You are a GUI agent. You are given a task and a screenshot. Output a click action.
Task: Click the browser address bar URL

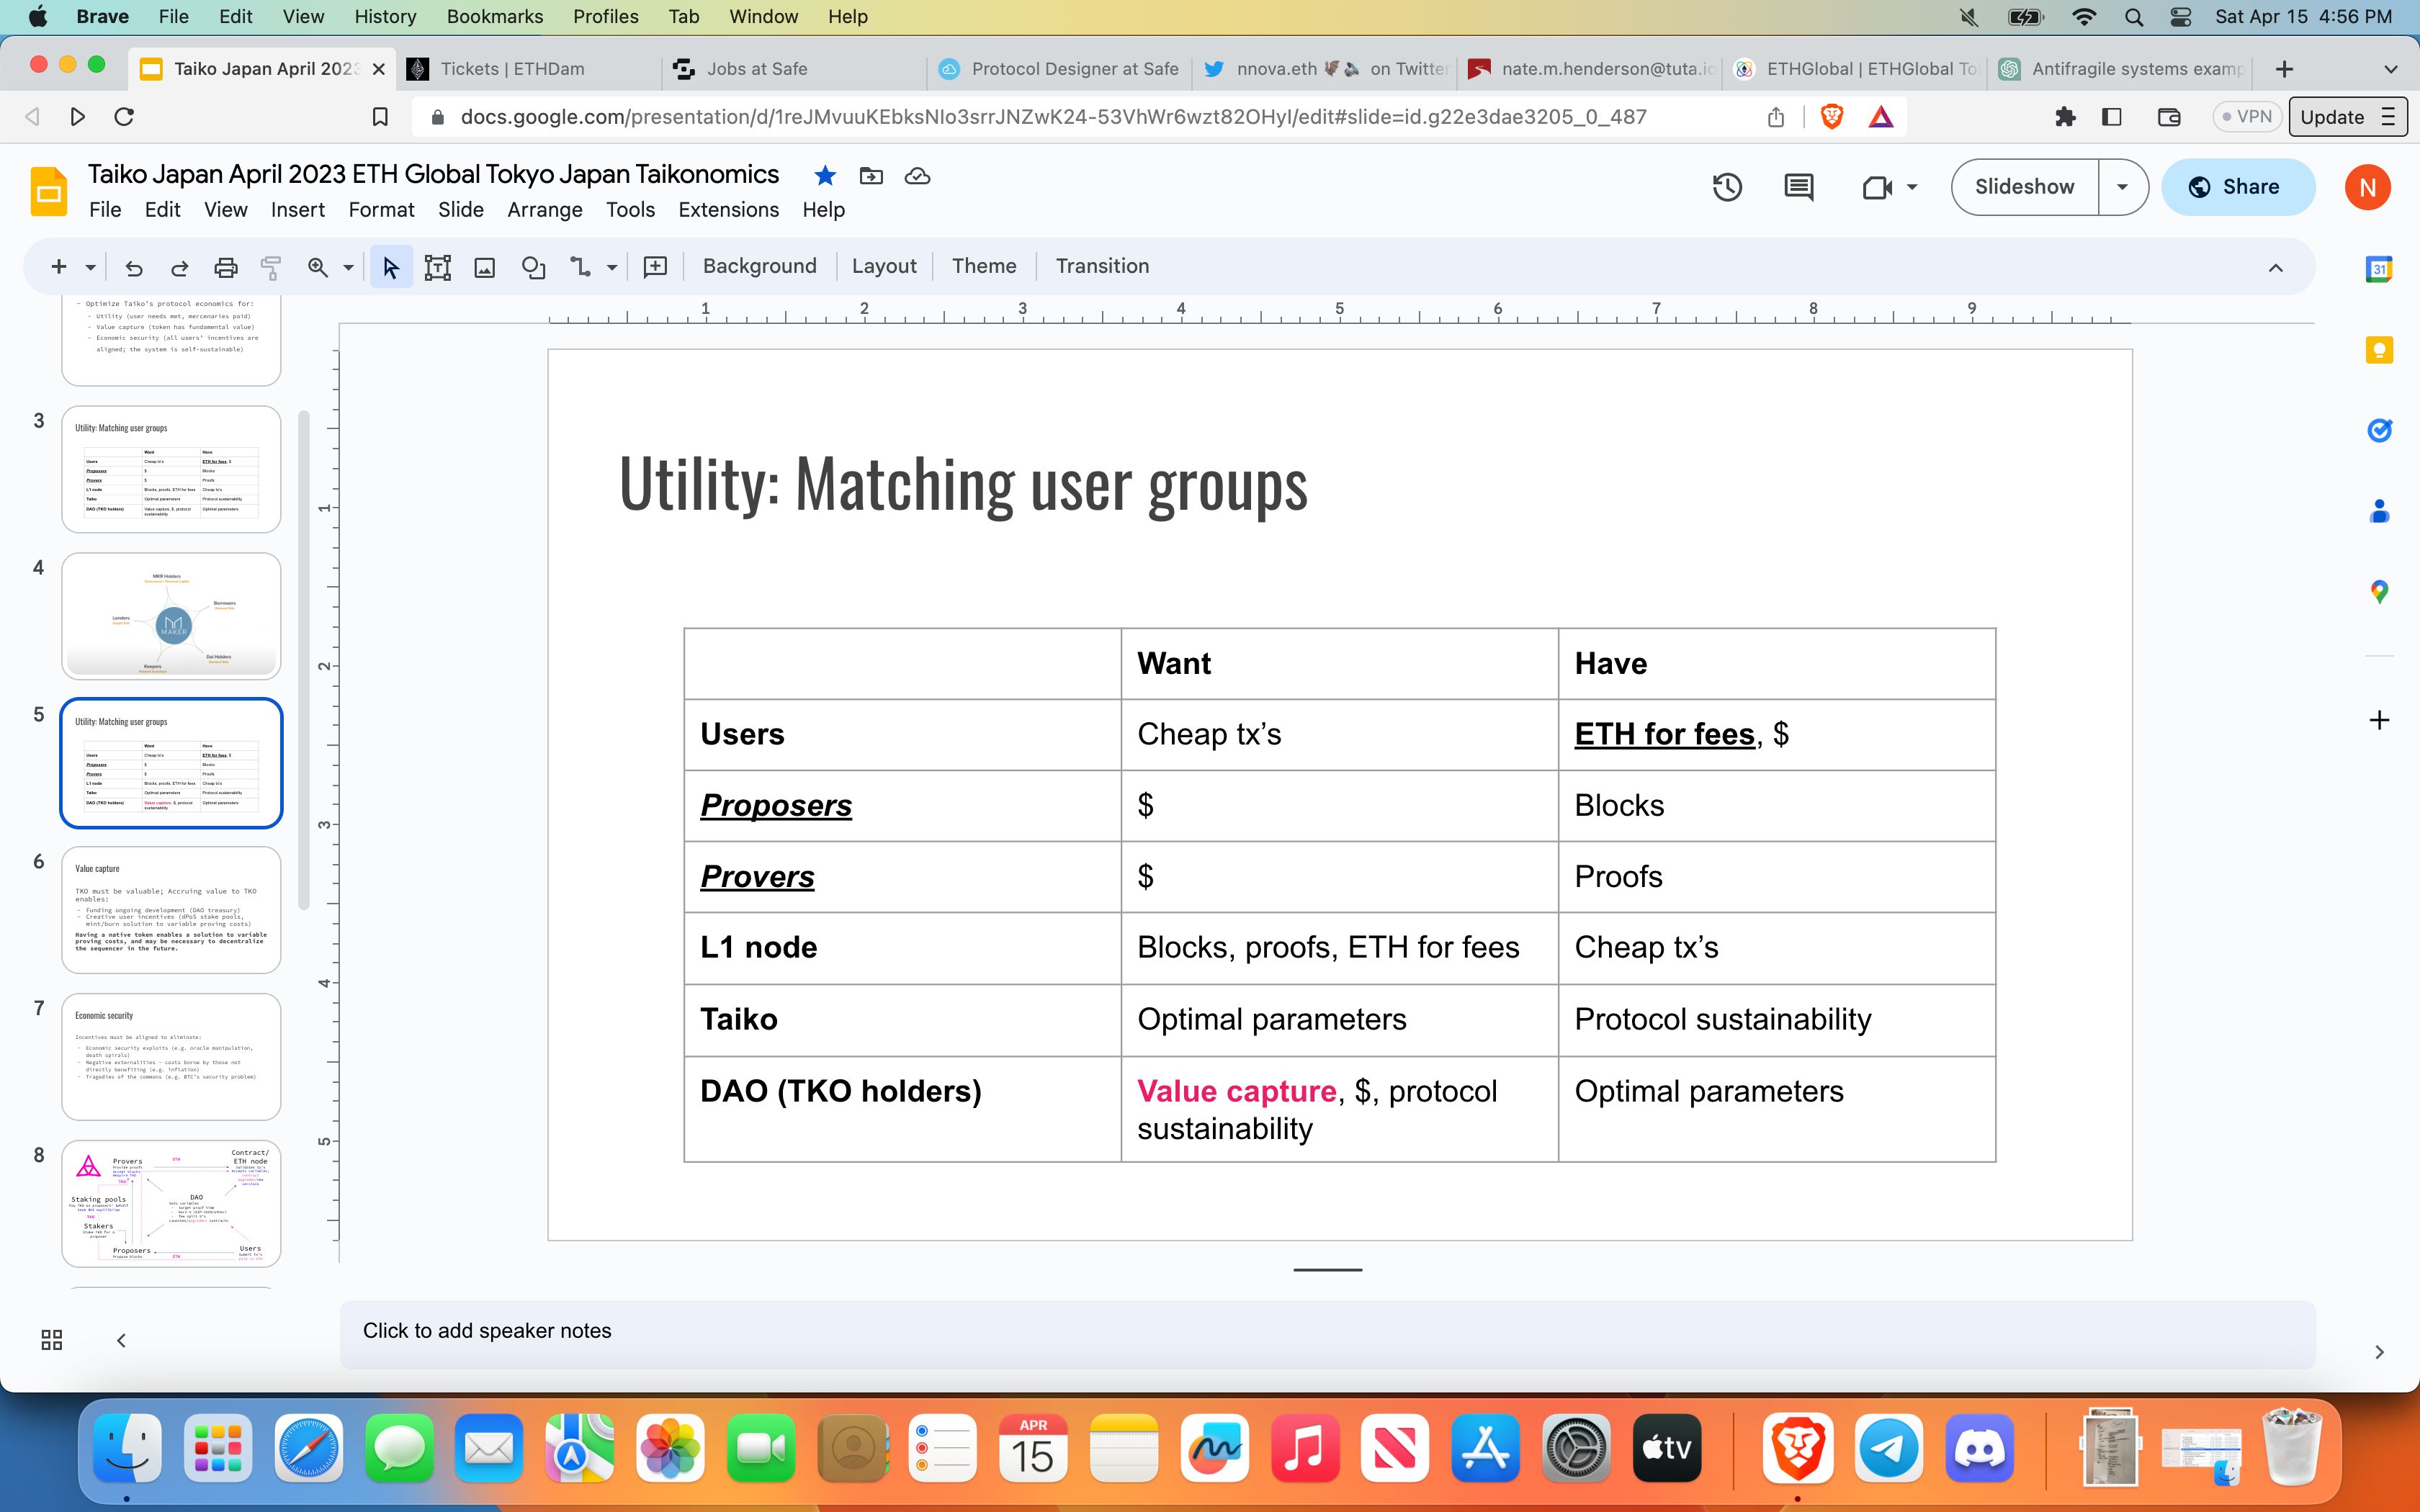(x=1052, y=117)
